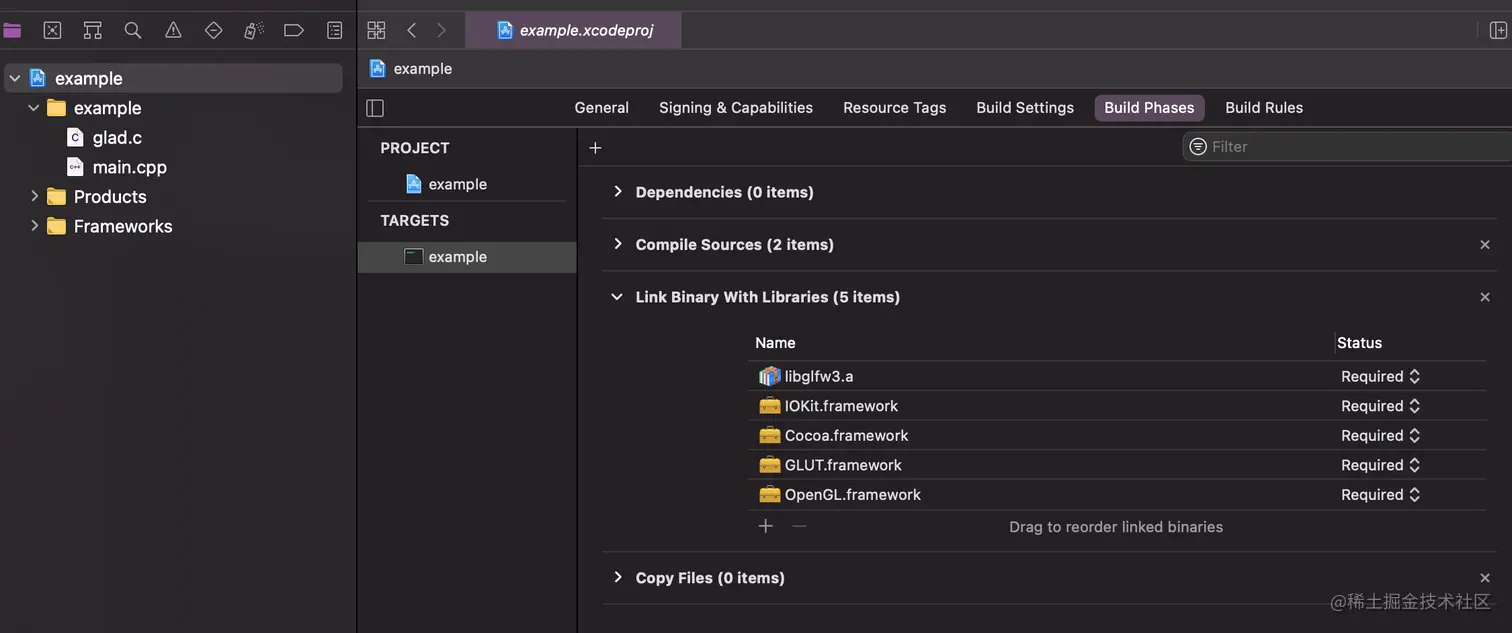
Task: Collapse the example folder group
Action: point(34,108)
